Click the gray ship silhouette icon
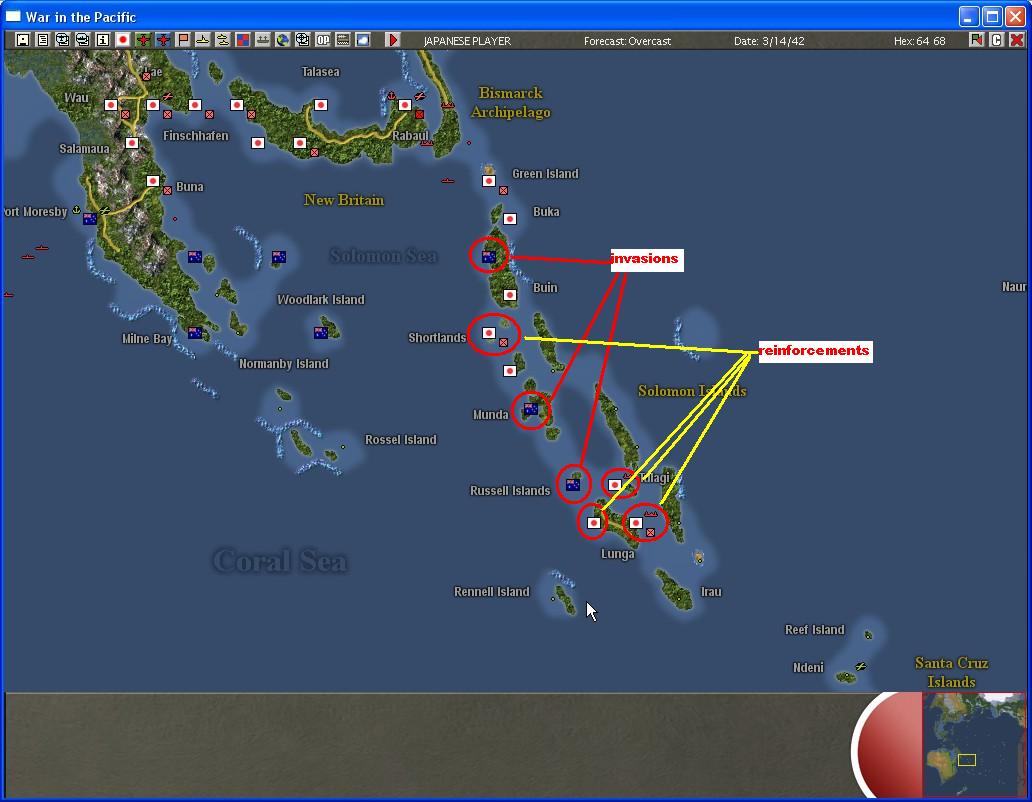Viewport: 1032px width, 802px height. pos(263,40)
